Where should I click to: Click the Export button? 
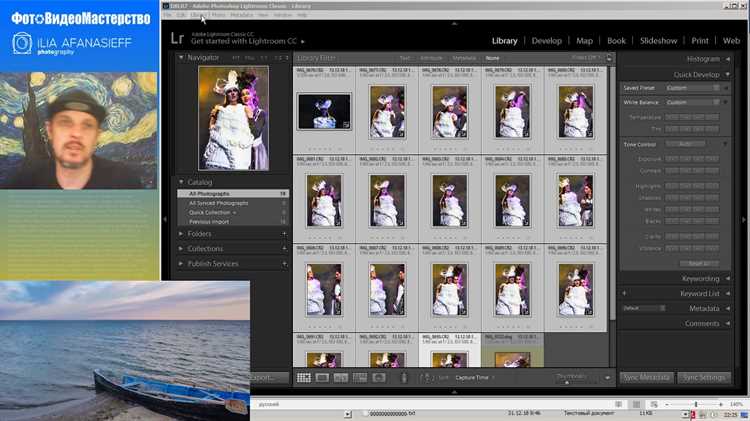269,377
